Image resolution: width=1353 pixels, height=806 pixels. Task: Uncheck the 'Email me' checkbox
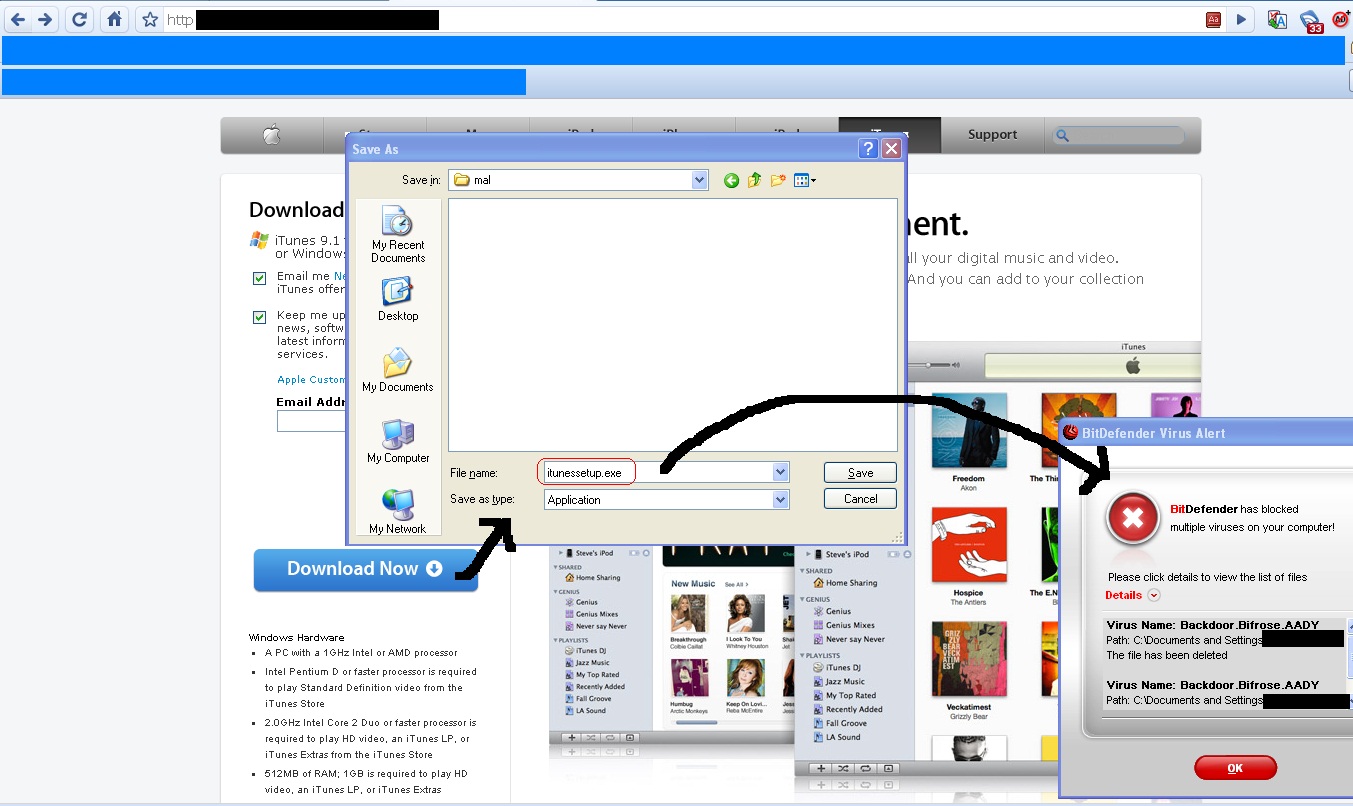click(260, 278)
